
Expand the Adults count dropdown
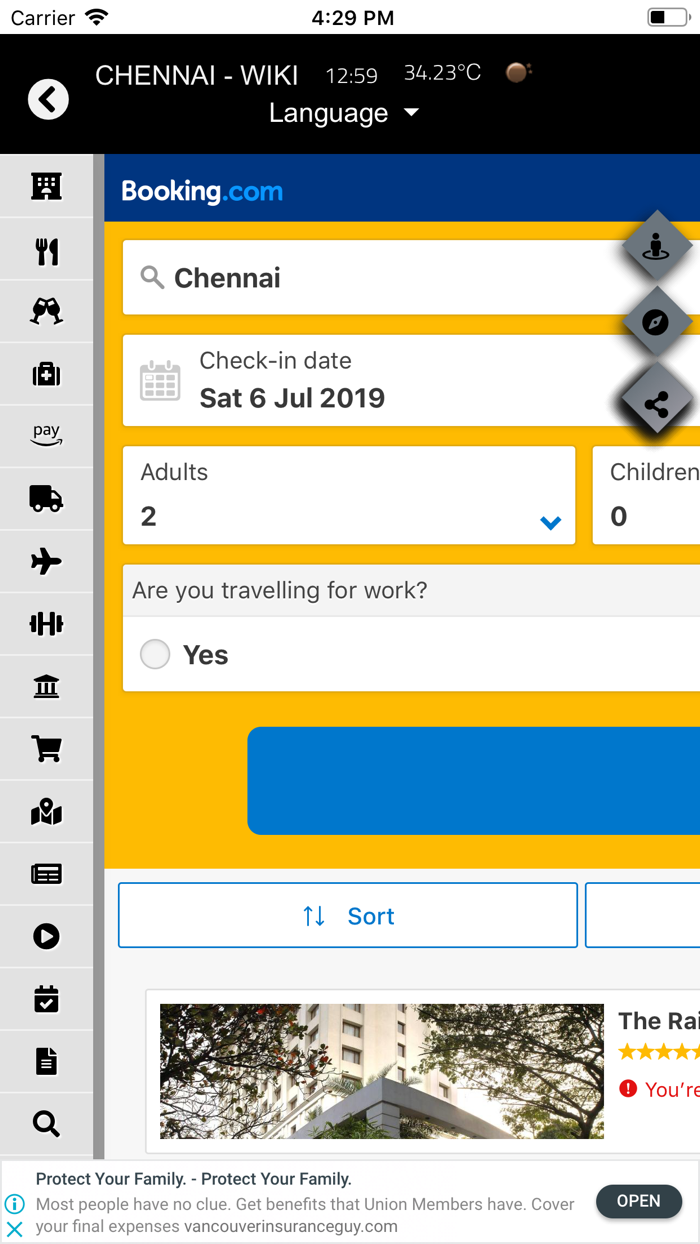tap(550, 522)
